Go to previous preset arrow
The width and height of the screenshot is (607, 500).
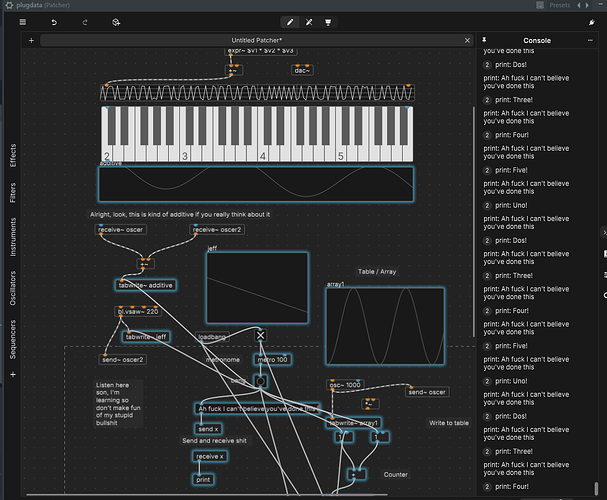(x=579, y=5)
